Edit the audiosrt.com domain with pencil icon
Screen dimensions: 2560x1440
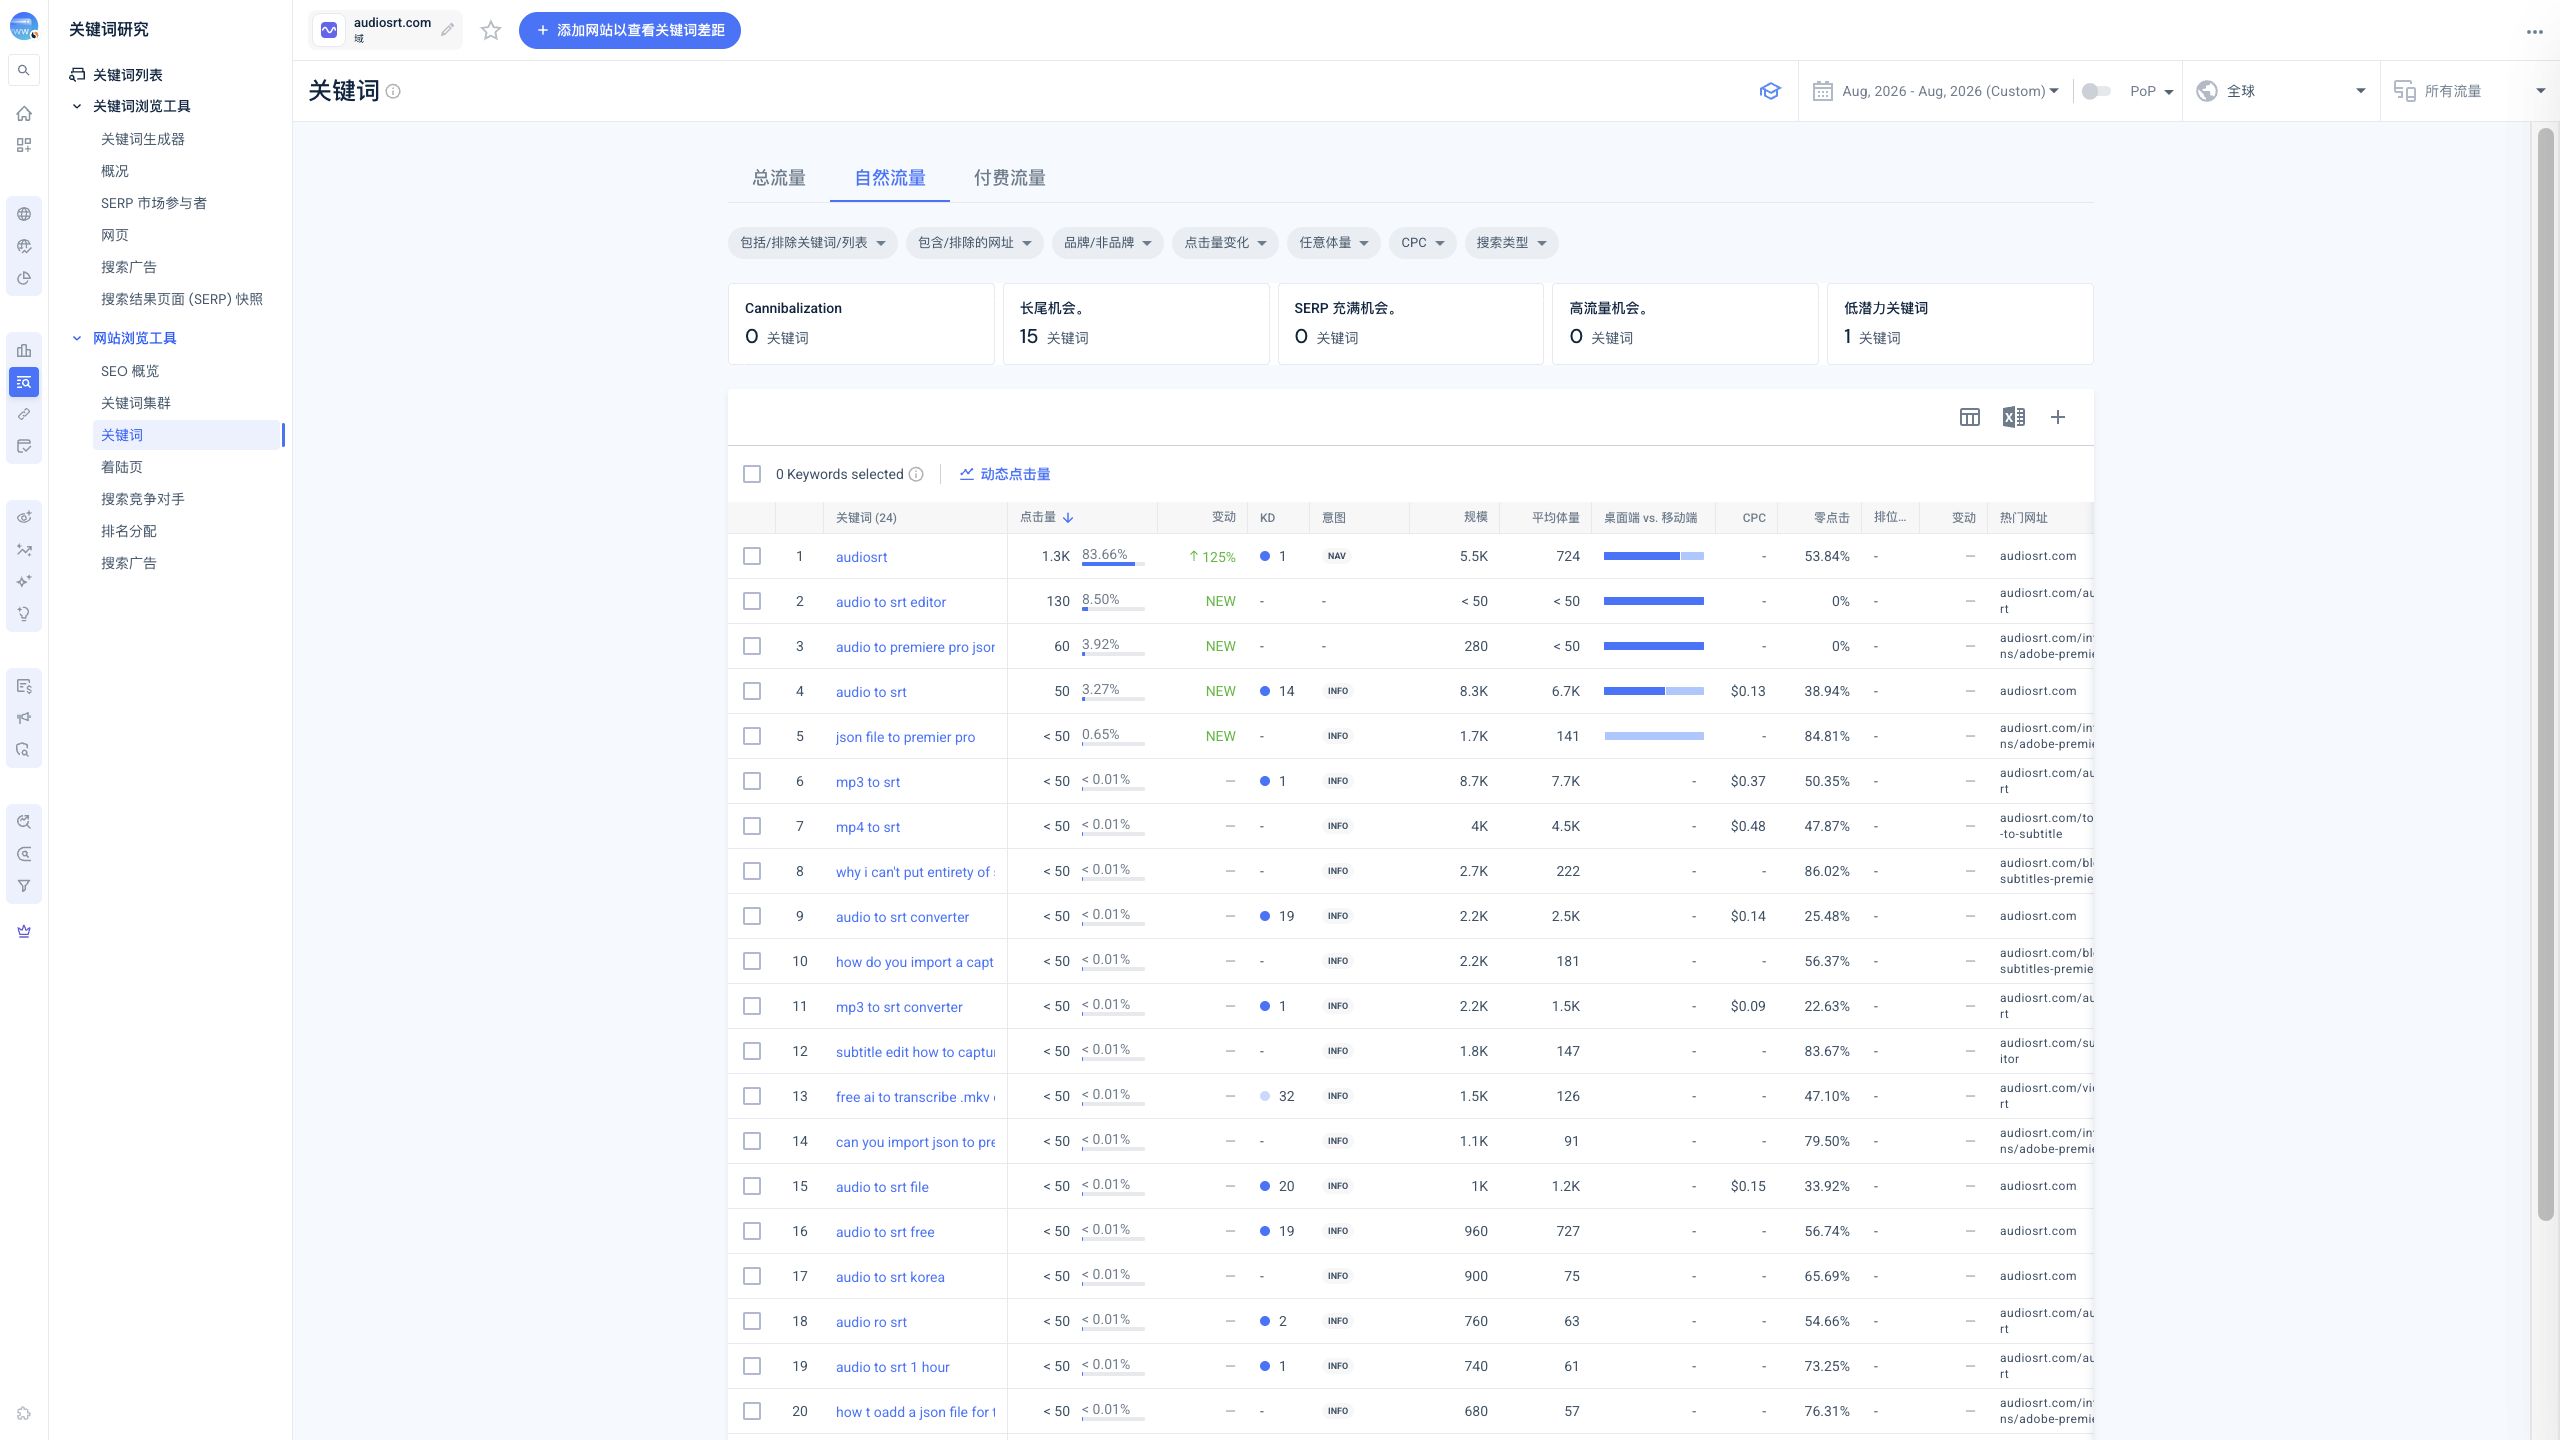pos(447,30)
